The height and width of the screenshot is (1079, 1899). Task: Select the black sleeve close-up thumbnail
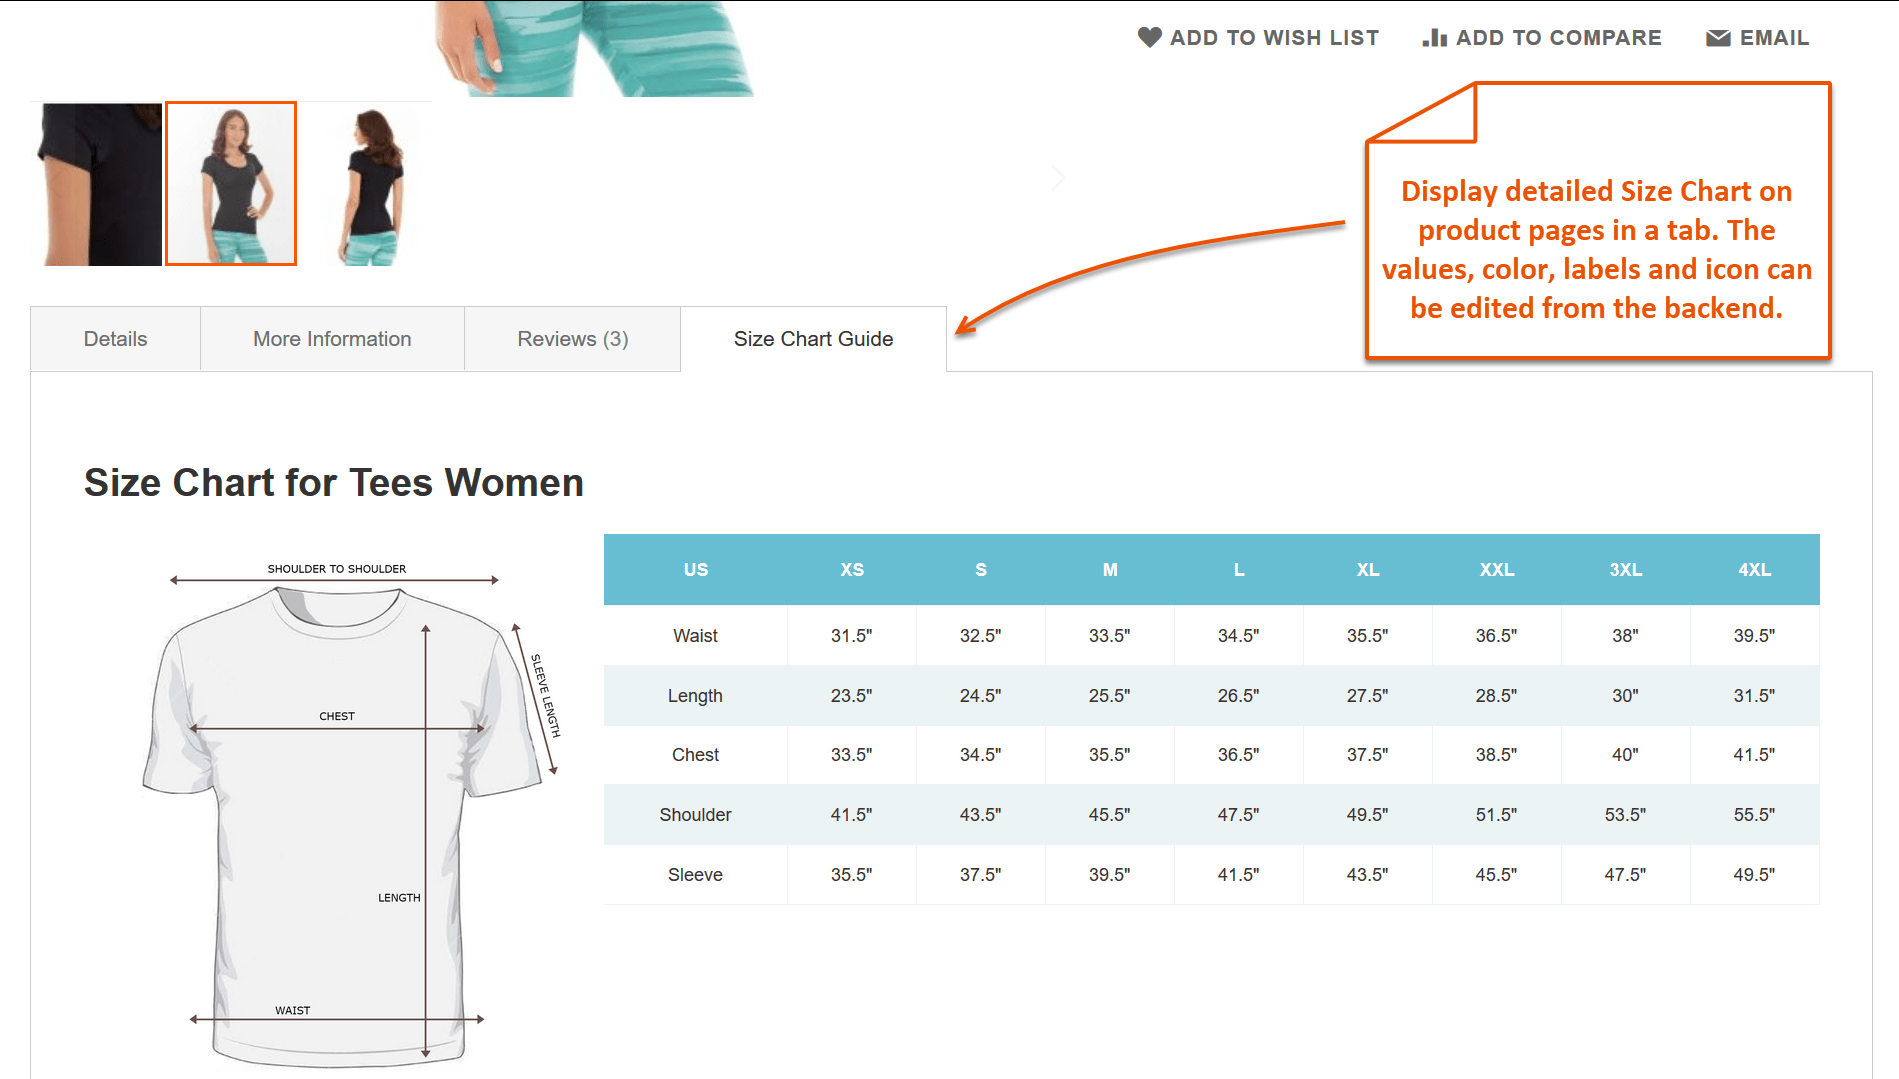click(98, 184)
